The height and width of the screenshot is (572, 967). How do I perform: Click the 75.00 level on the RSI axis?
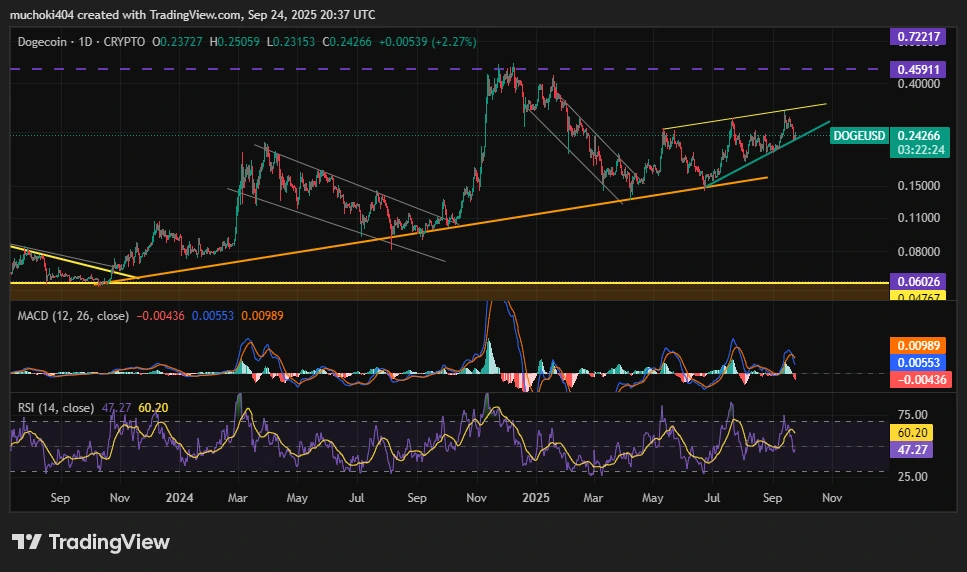[x=911, y=414]
